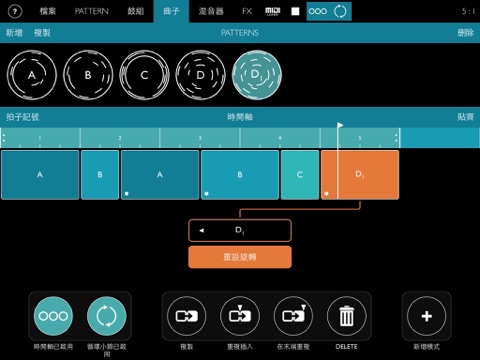Open the D1 pattern selector with the left arrow
480x360 pixels.
coord(201,230)
